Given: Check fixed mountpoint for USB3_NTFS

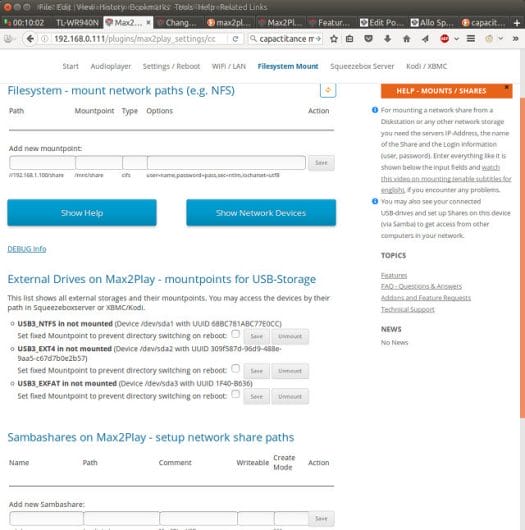Looking at the screenshot, I should pos(236,334).
